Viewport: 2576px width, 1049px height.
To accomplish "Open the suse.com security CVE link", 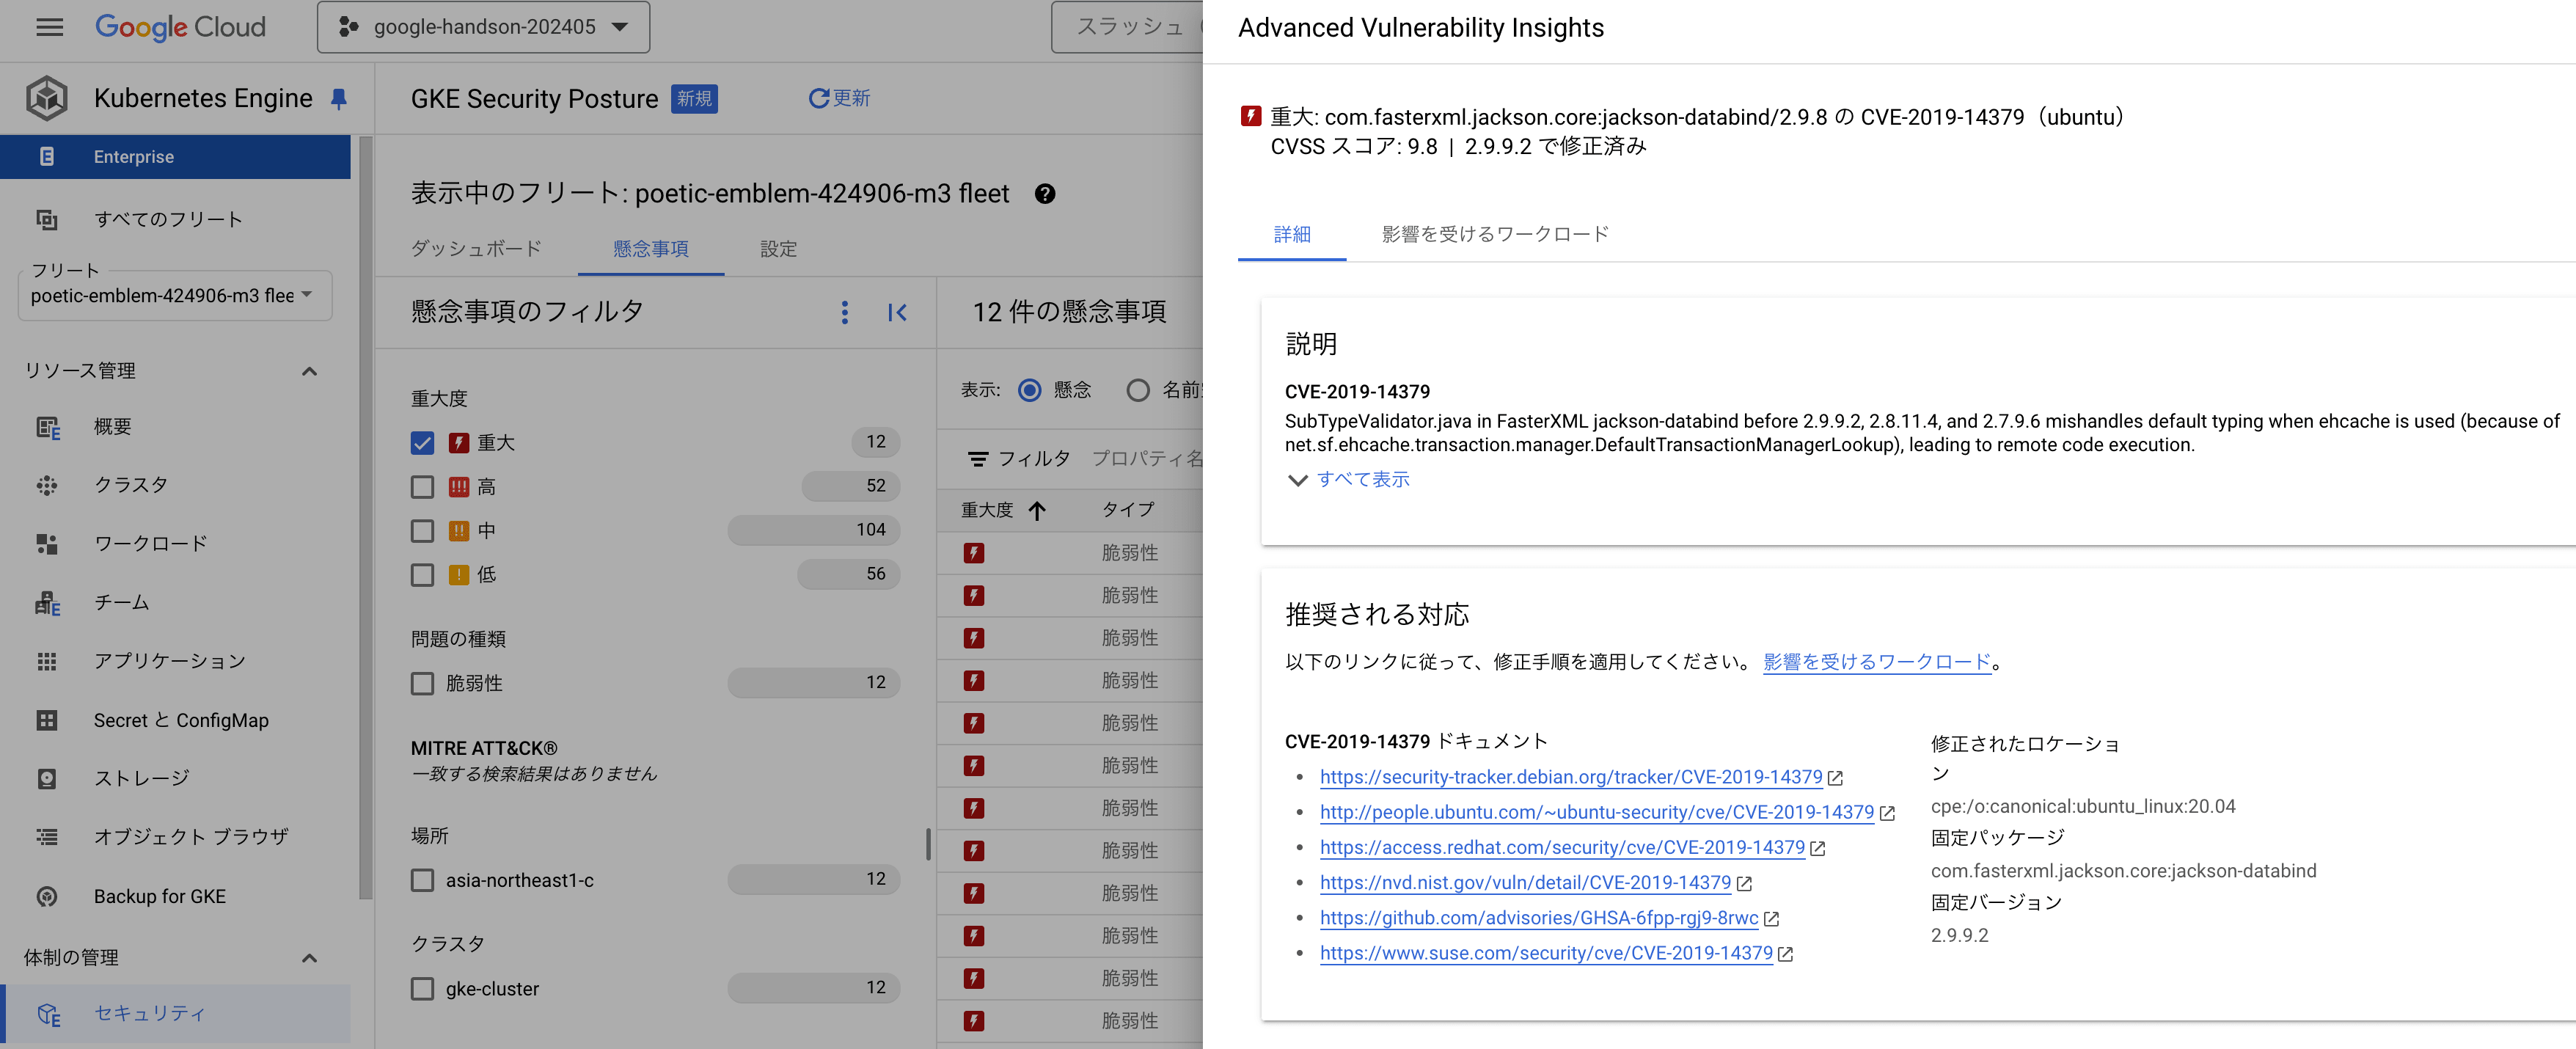I will [1546, 953].
